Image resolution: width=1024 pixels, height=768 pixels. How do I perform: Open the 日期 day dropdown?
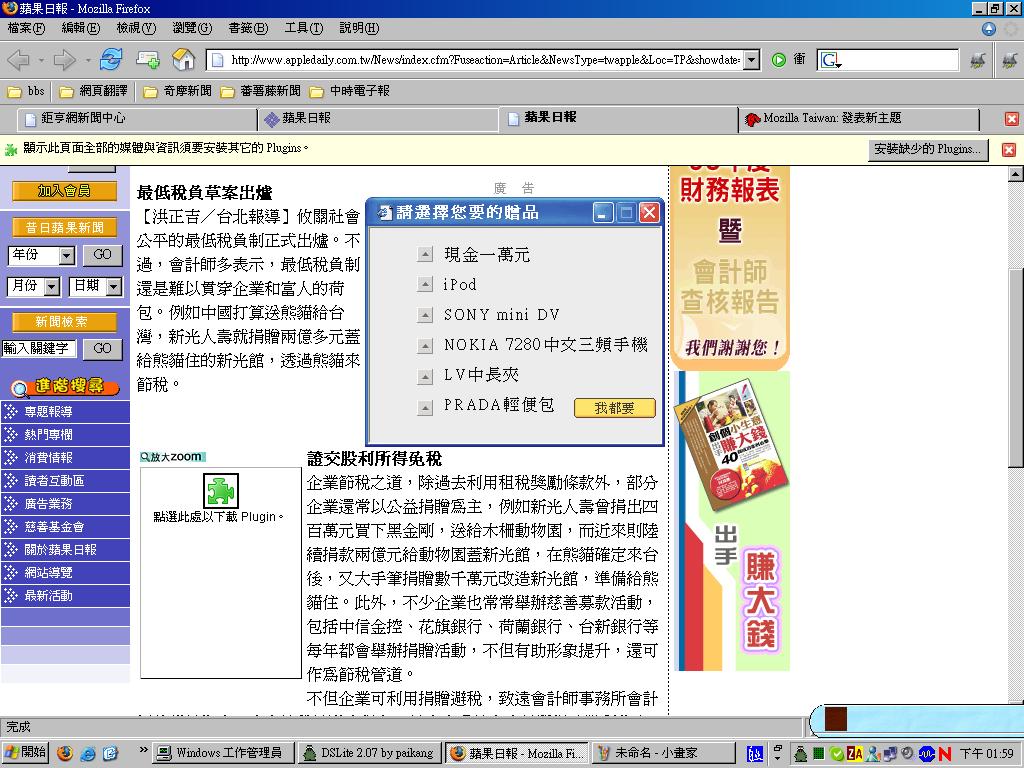click(114, 287)
